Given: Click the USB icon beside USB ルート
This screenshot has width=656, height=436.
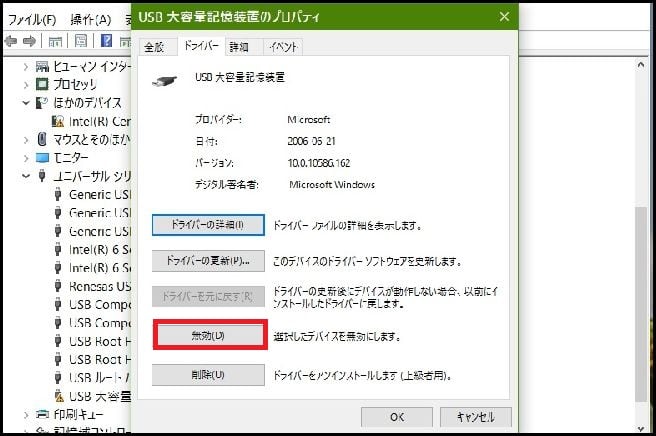Looking at the screenshot, I should [58, 378].
